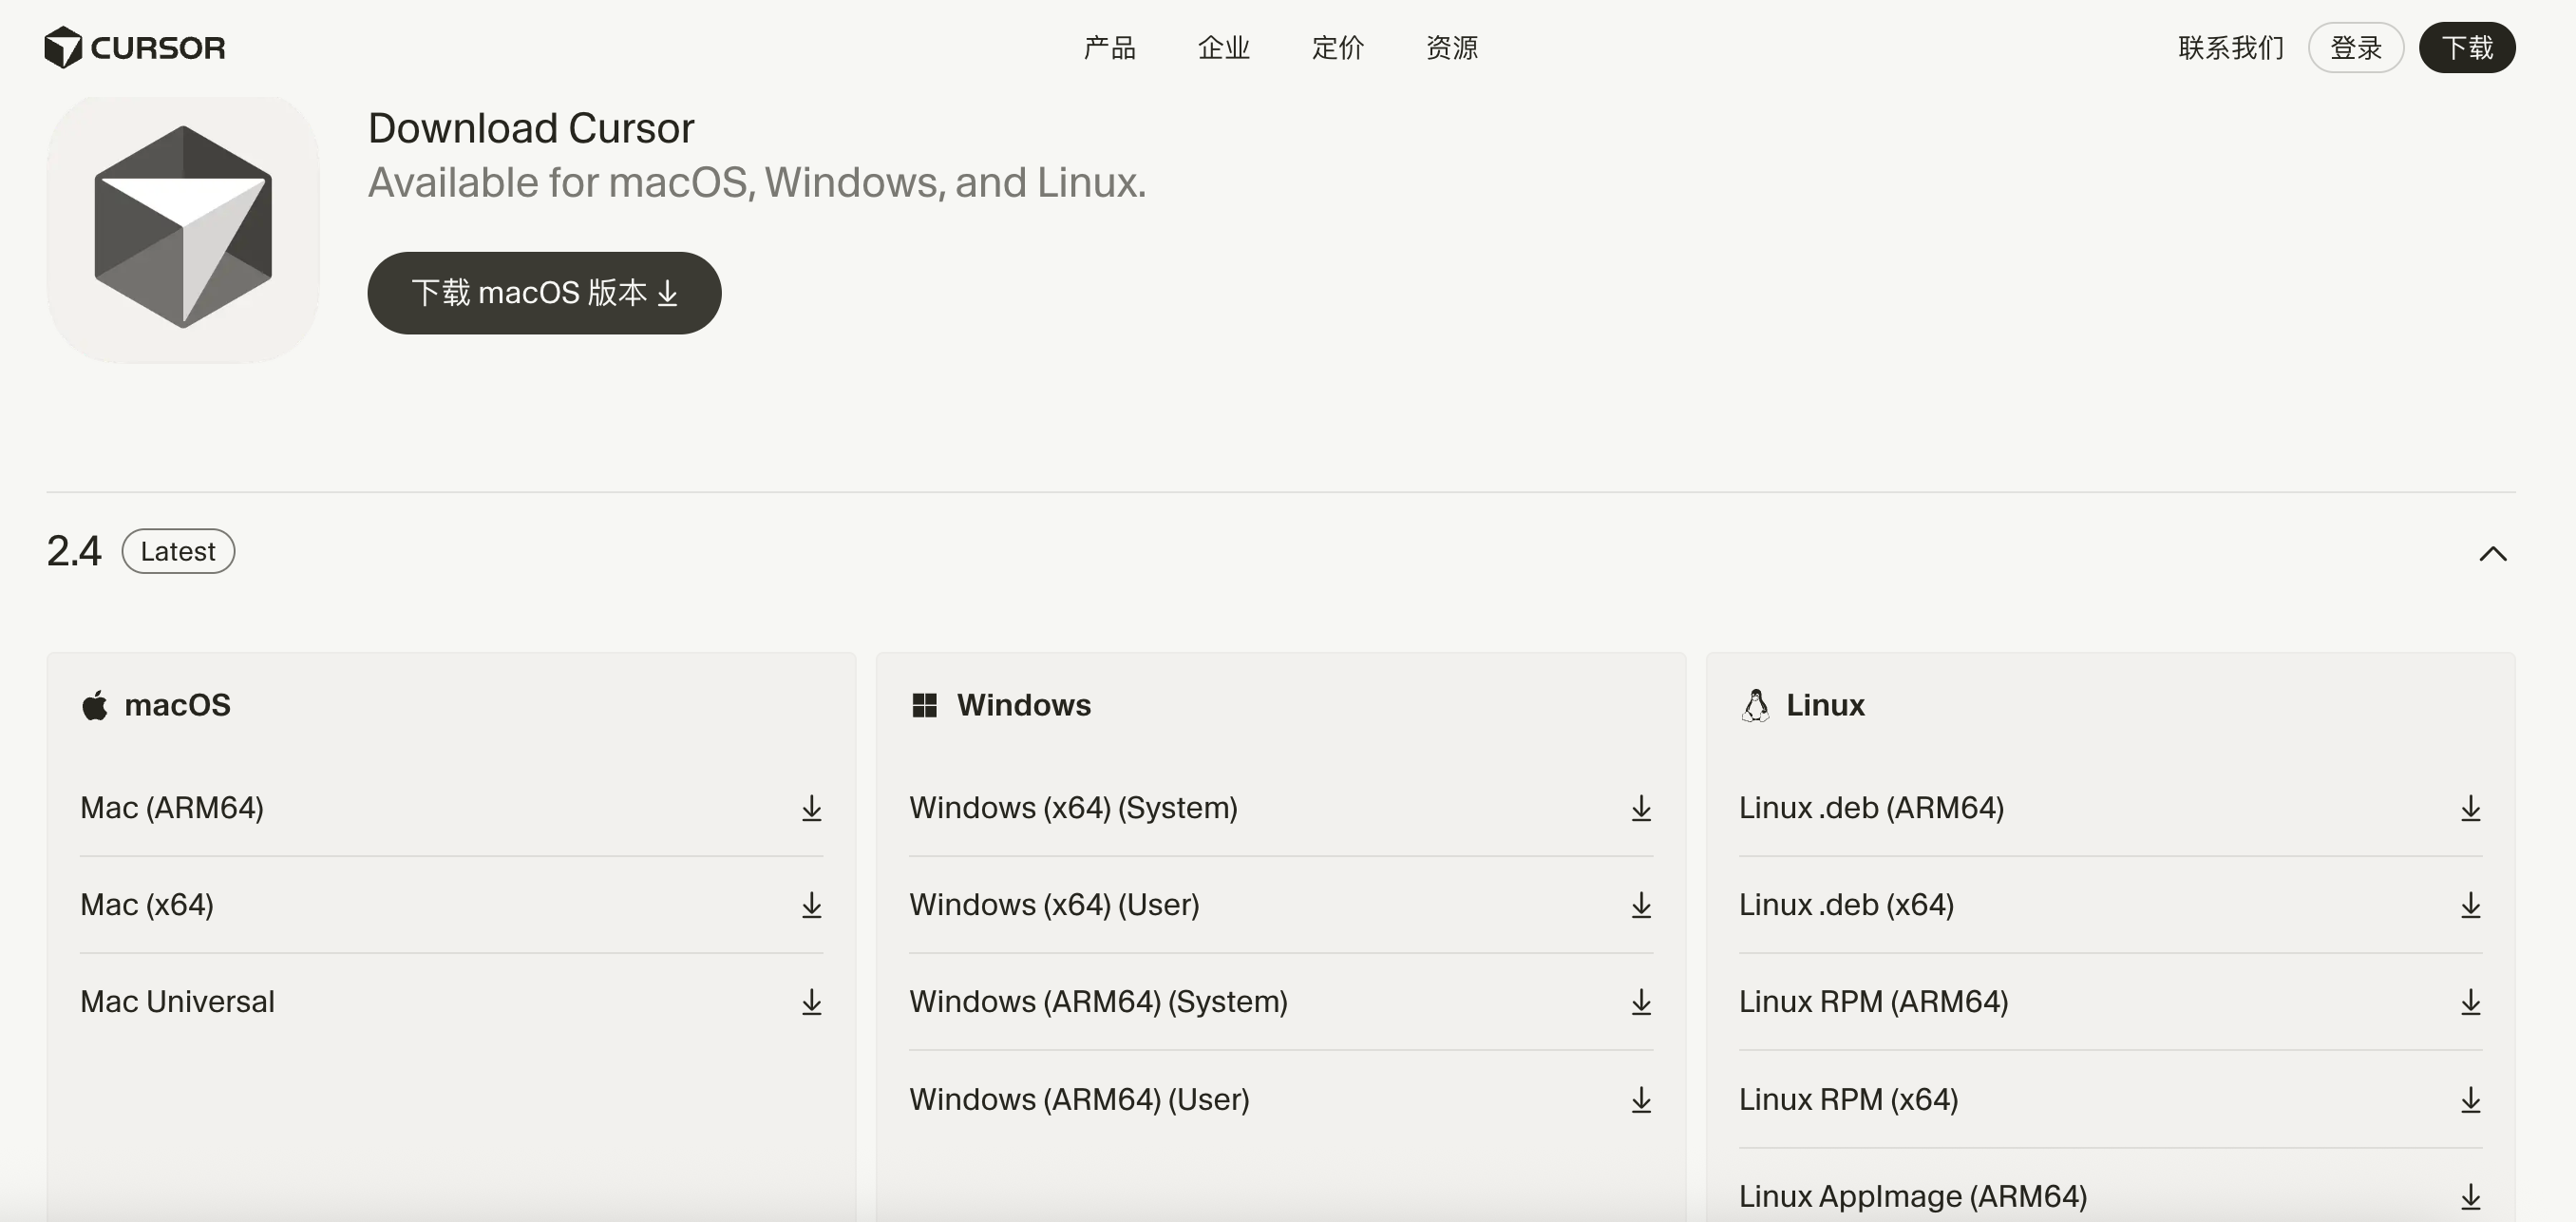Open the 产品 menu
The height and width of the screenshot is (1222, 2576).
pos(1109,47)
